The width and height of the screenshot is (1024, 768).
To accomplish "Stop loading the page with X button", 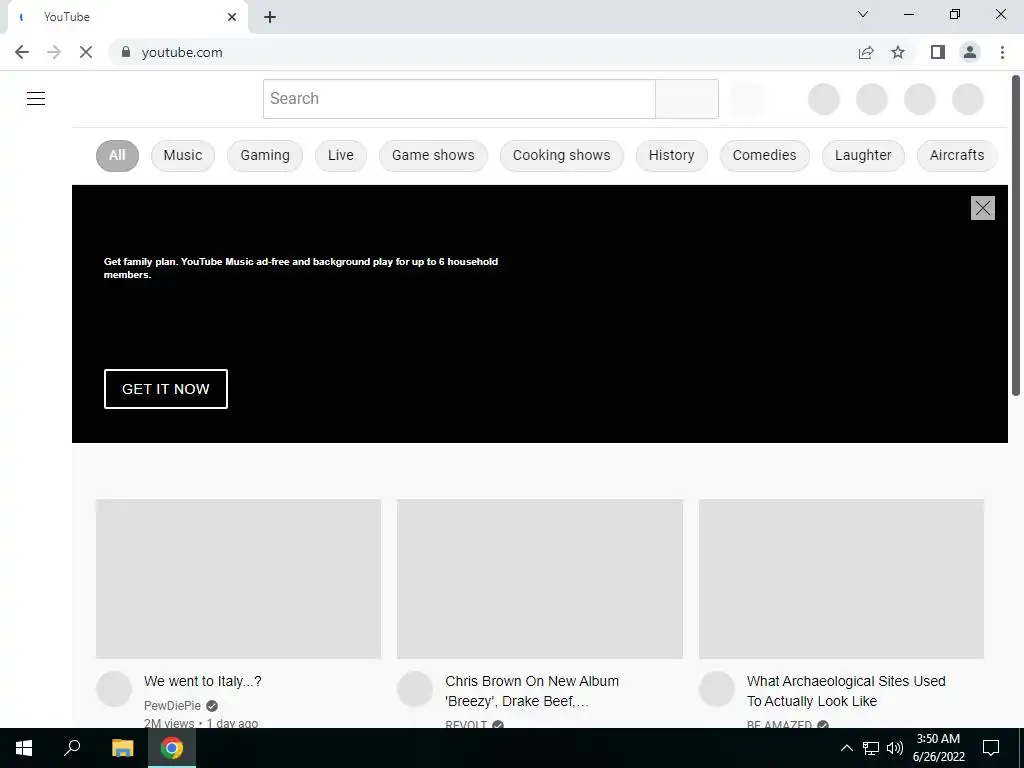I will click(x=86, y=52).
